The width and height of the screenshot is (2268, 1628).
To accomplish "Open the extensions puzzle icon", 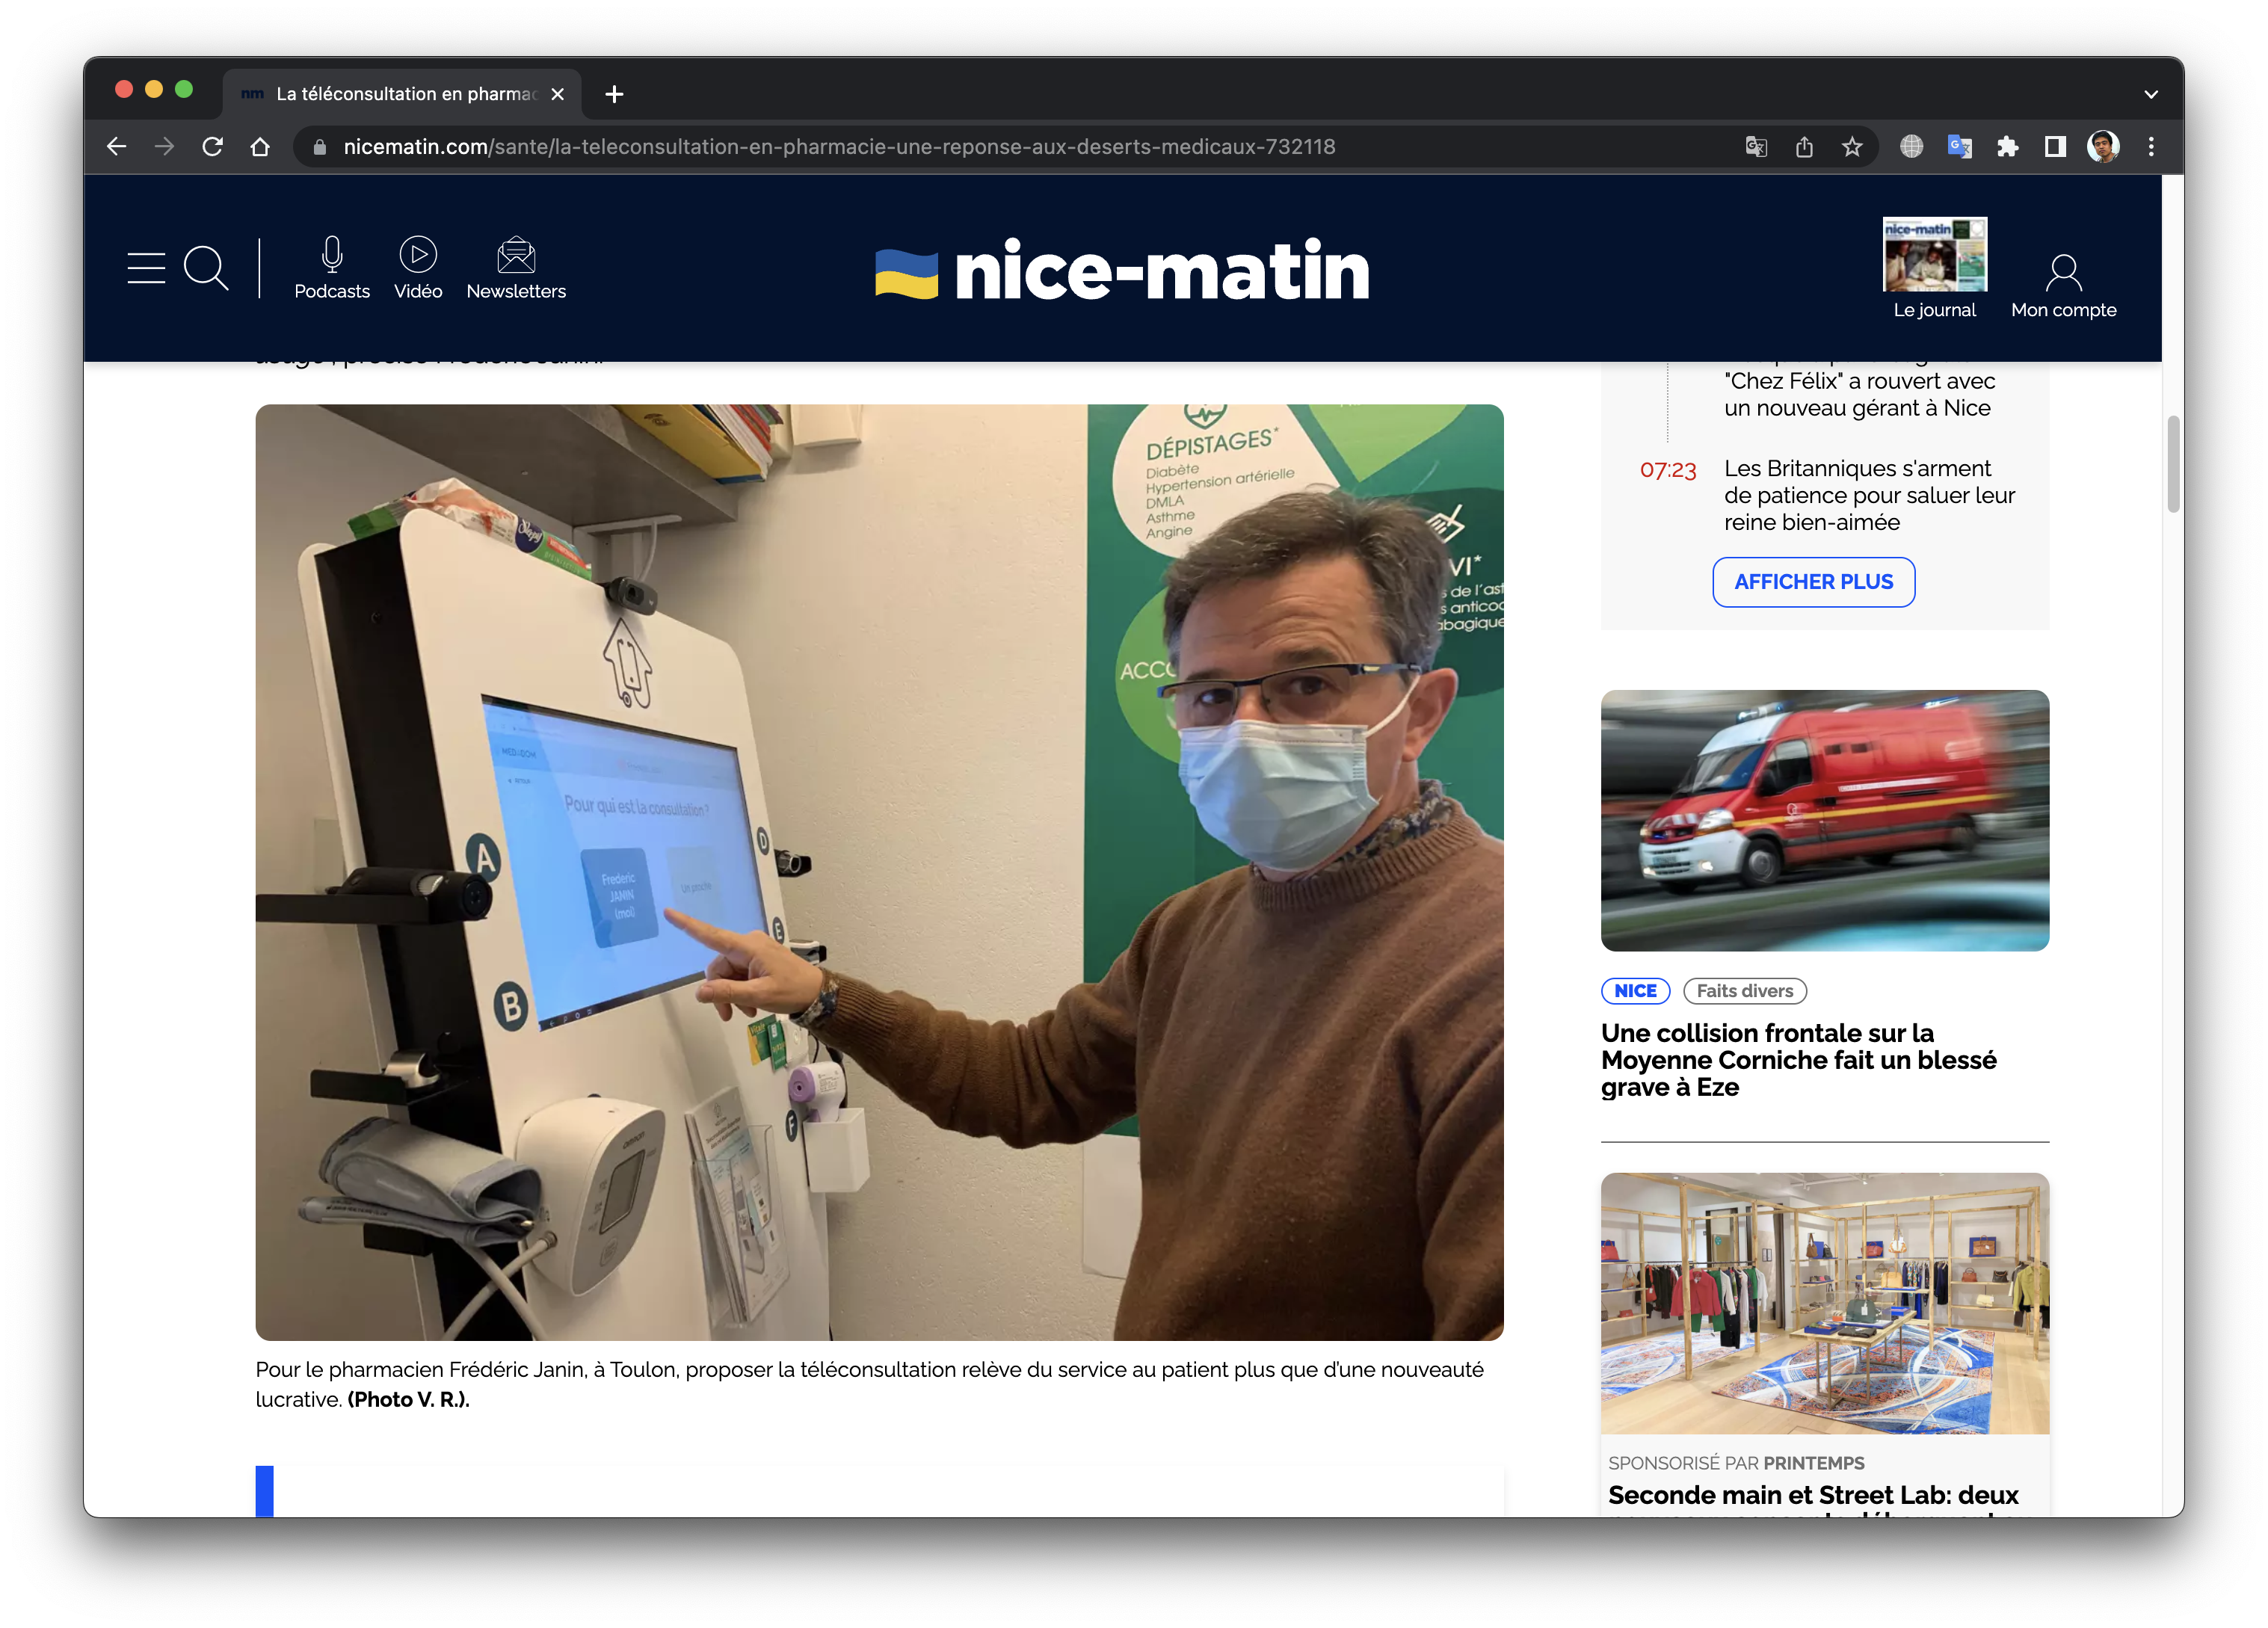I will 2007,147.
